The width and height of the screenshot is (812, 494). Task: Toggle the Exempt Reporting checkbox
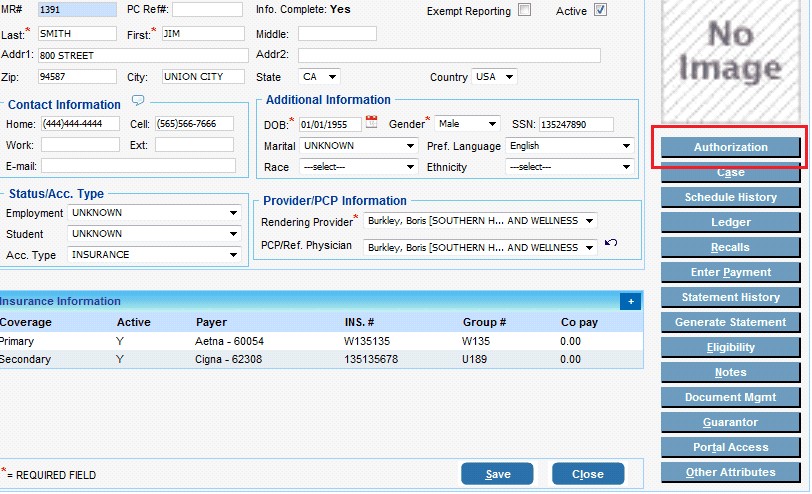click(x=525, y=11)
